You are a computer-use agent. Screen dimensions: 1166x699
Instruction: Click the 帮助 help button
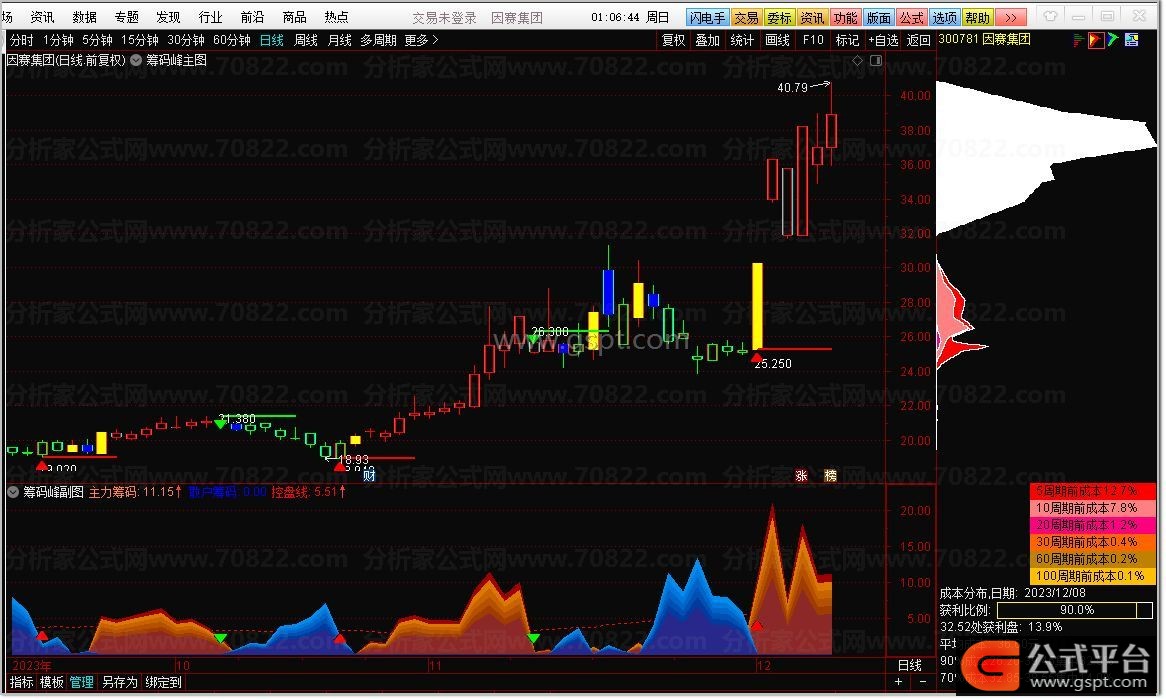coord(977,17)
